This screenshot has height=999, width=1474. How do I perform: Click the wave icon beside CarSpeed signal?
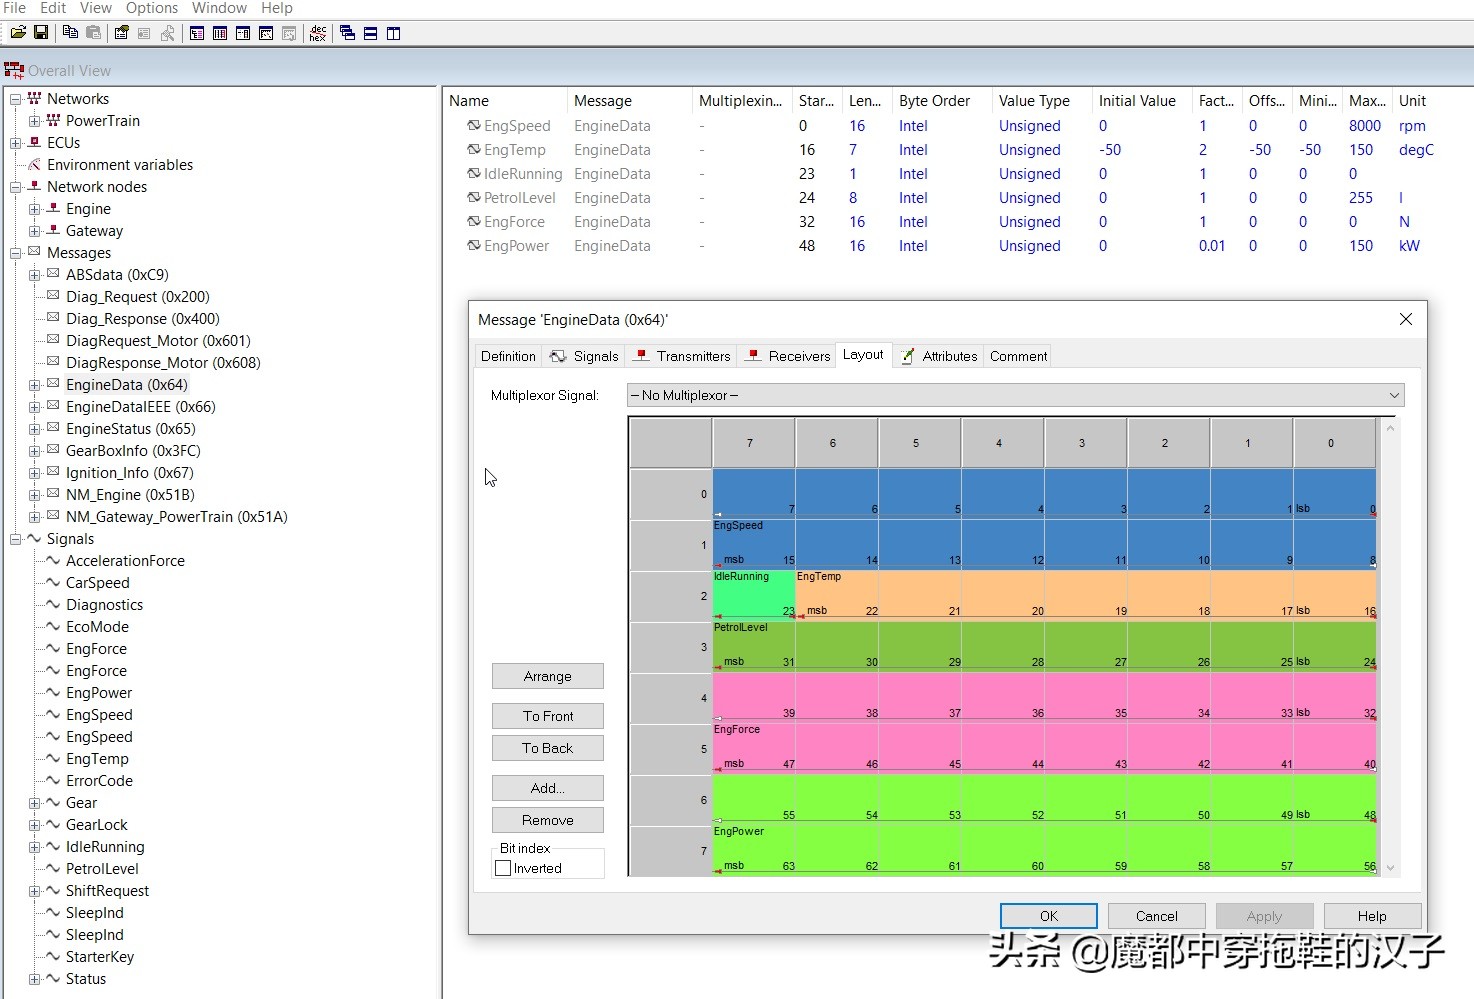pos(54,582)
